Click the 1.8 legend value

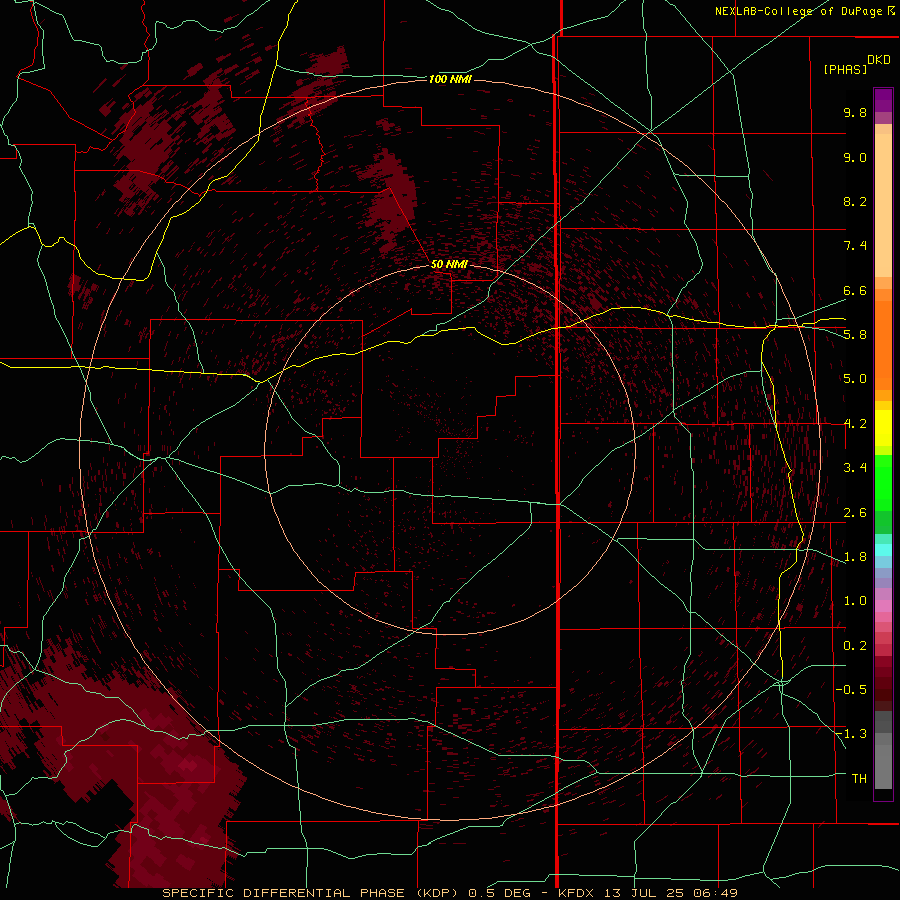click(x=855, y=557)
